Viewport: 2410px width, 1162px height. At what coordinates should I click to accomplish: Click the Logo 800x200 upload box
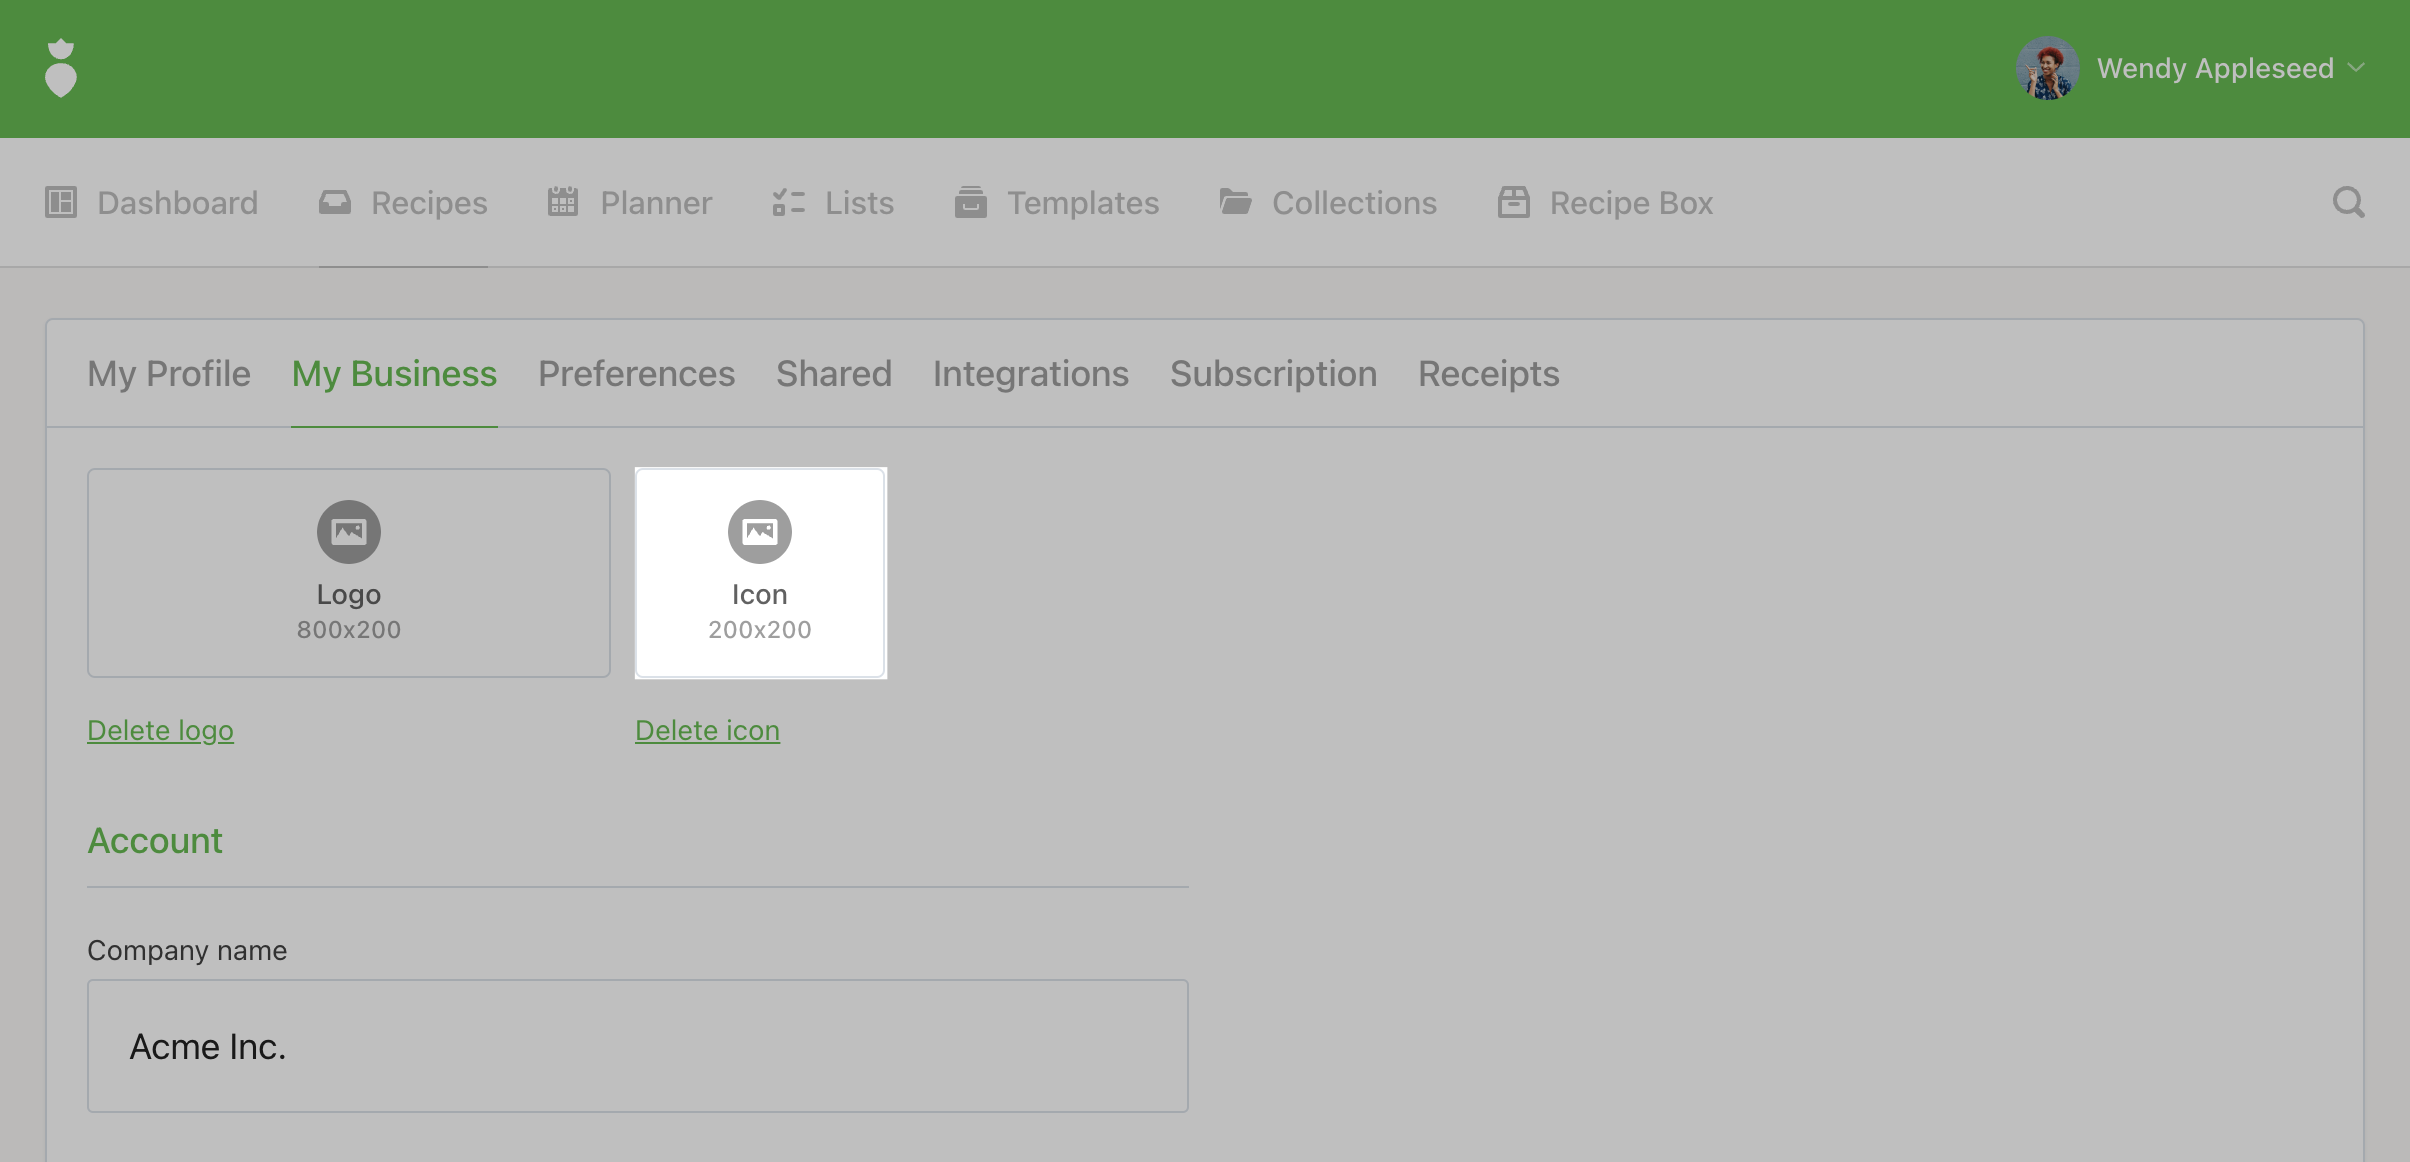tap(349, 573)
